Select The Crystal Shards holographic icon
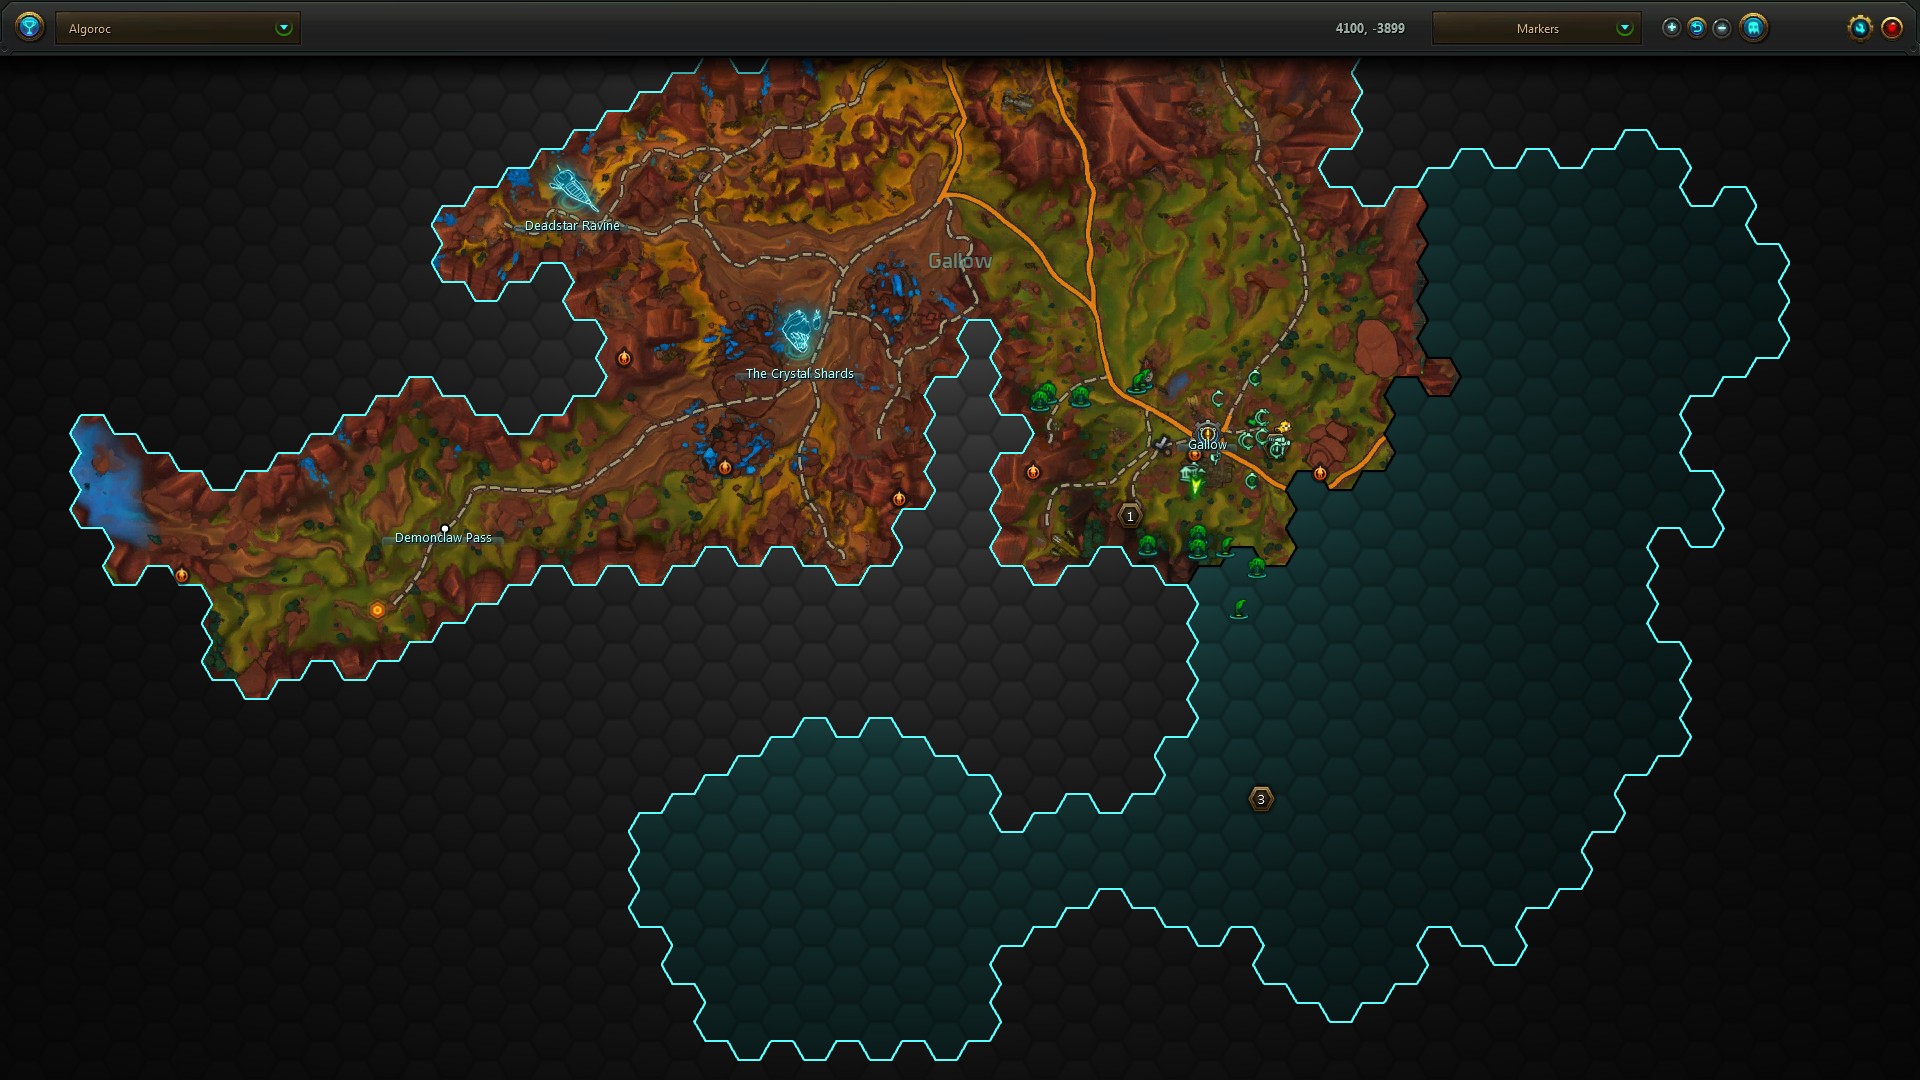This screenshot has height=1080, width=1920. tap(800, 332)
